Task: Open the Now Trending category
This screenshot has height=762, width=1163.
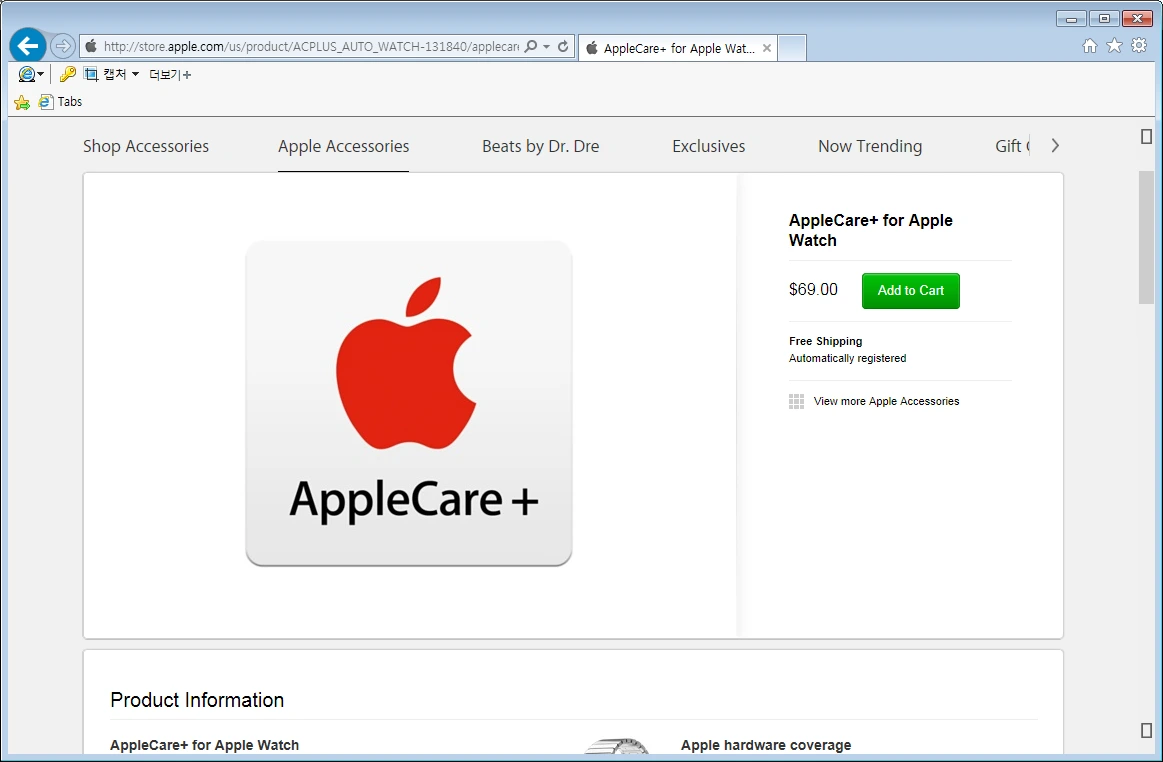Action: tap(870, 146)
